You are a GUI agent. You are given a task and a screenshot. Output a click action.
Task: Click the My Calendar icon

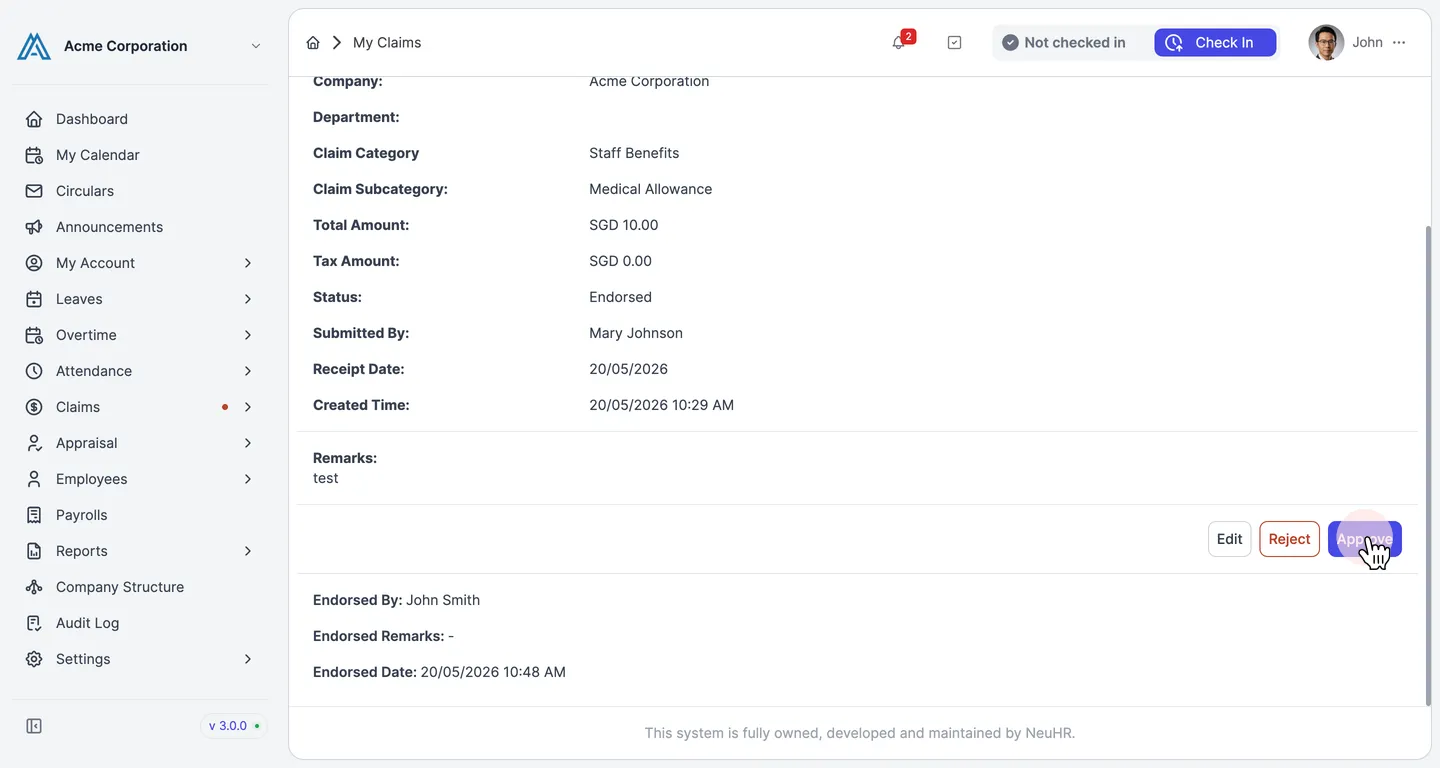(x=34, y=155)
